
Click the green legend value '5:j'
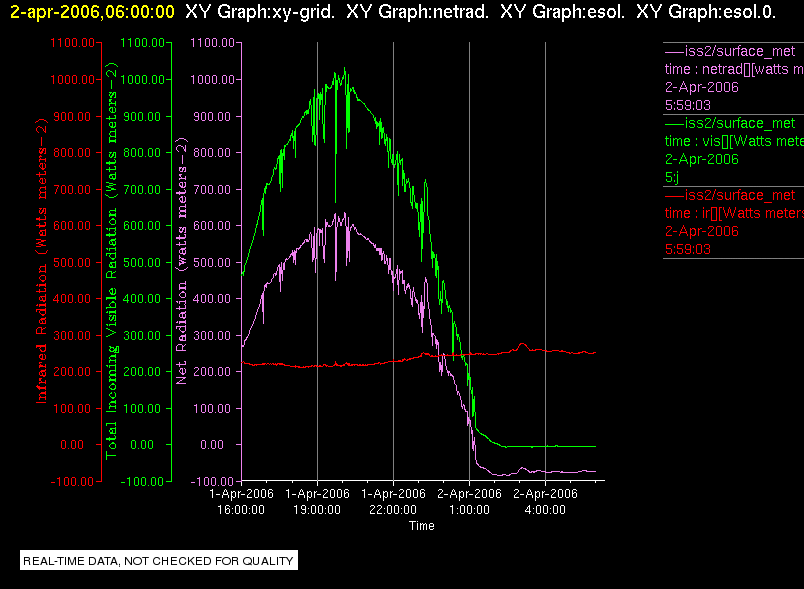tap(672, 177)
